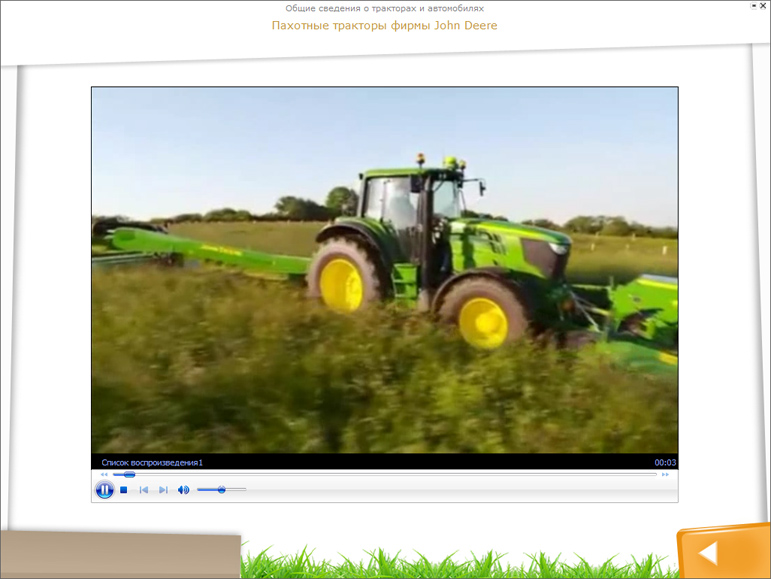Click the video seek bar handle
Viewport: 771px width, 579px height.
pos(129,474)
